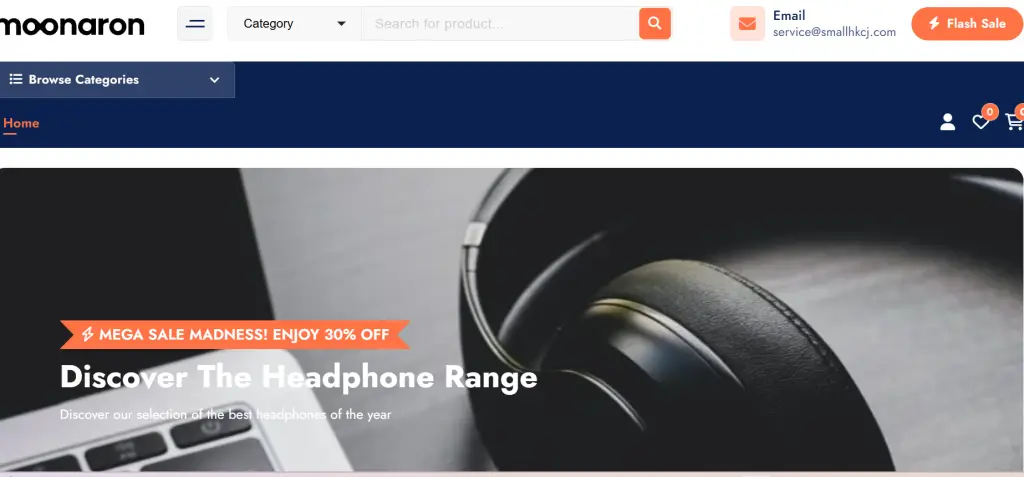Click the service@smallhkcj.com email link

(834, 31)
